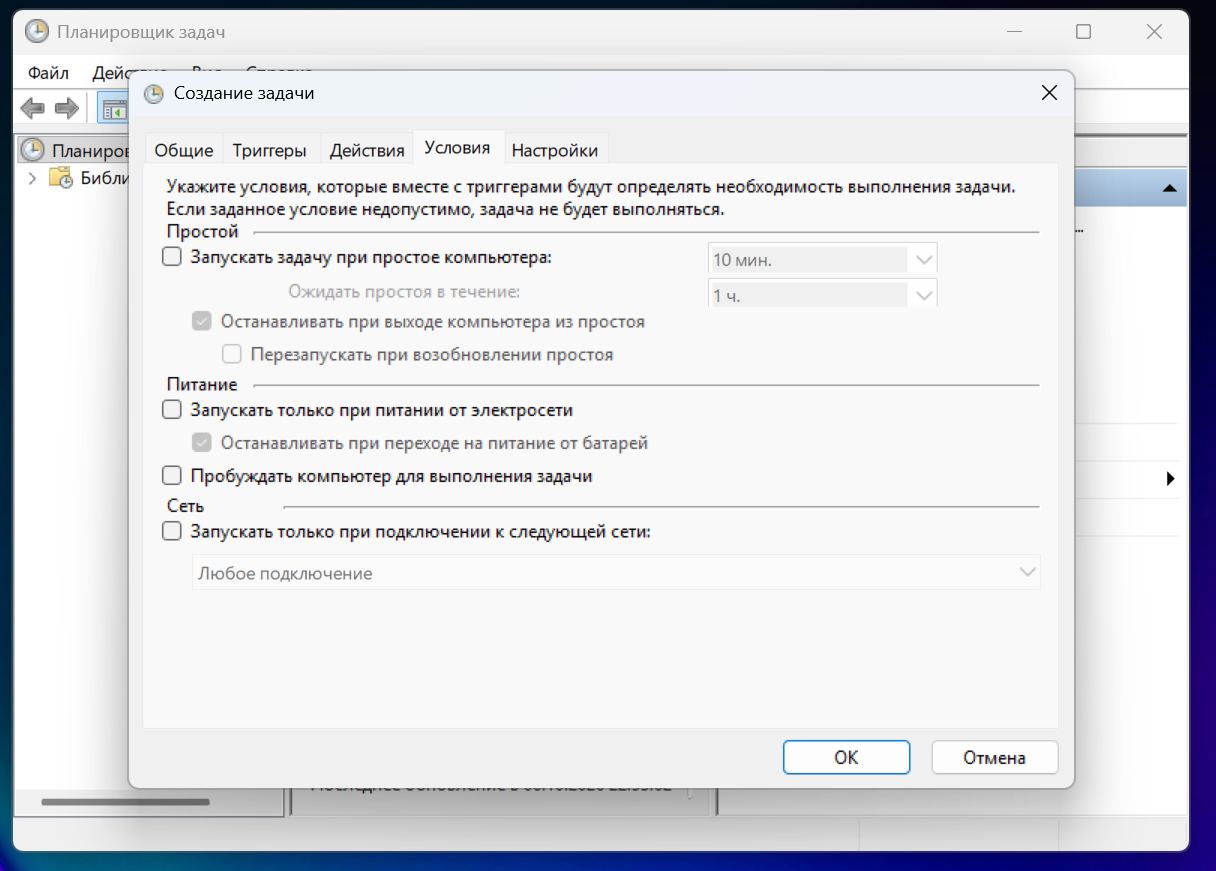Click the horizontal scrollbar under the tree pane
Viewport: 1216px width, 871px height.
126,802
